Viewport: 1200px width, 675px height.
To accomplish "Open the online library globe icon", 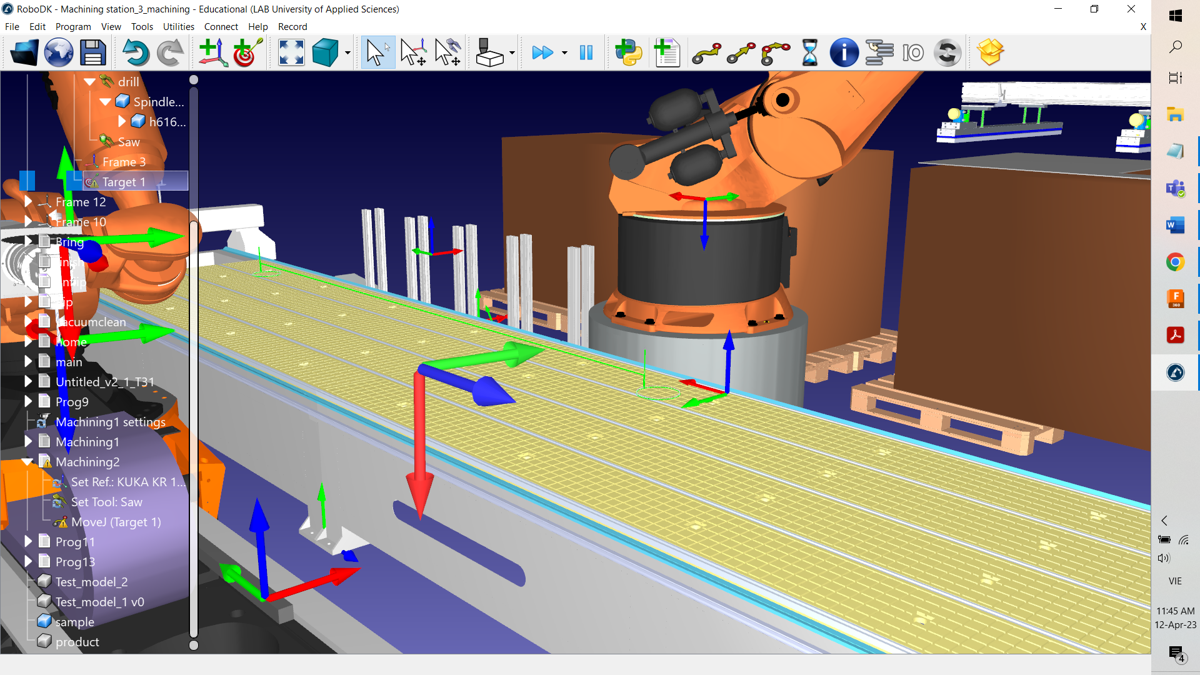I will coord(58,52).
